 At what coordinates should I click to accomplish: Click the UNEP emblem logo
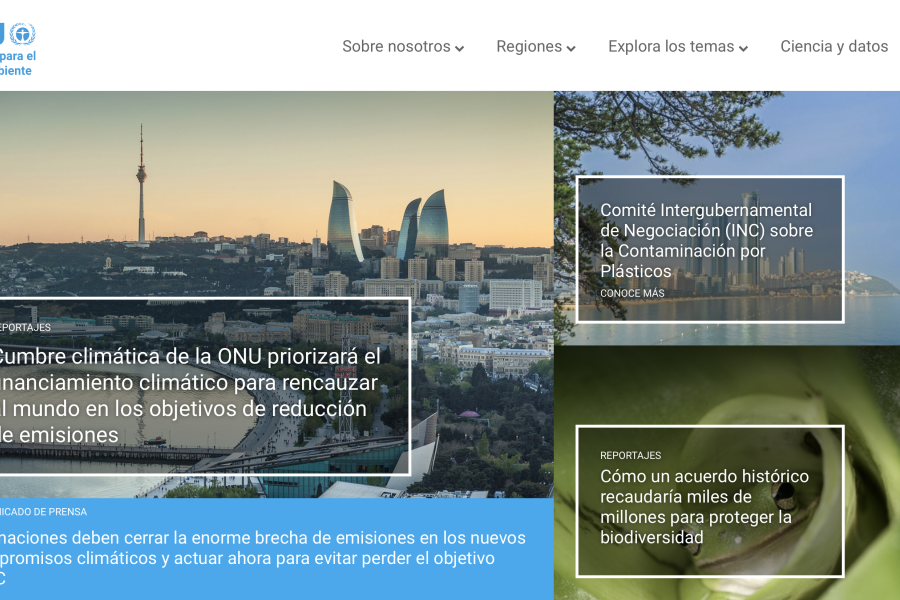(x=22, y=34)
